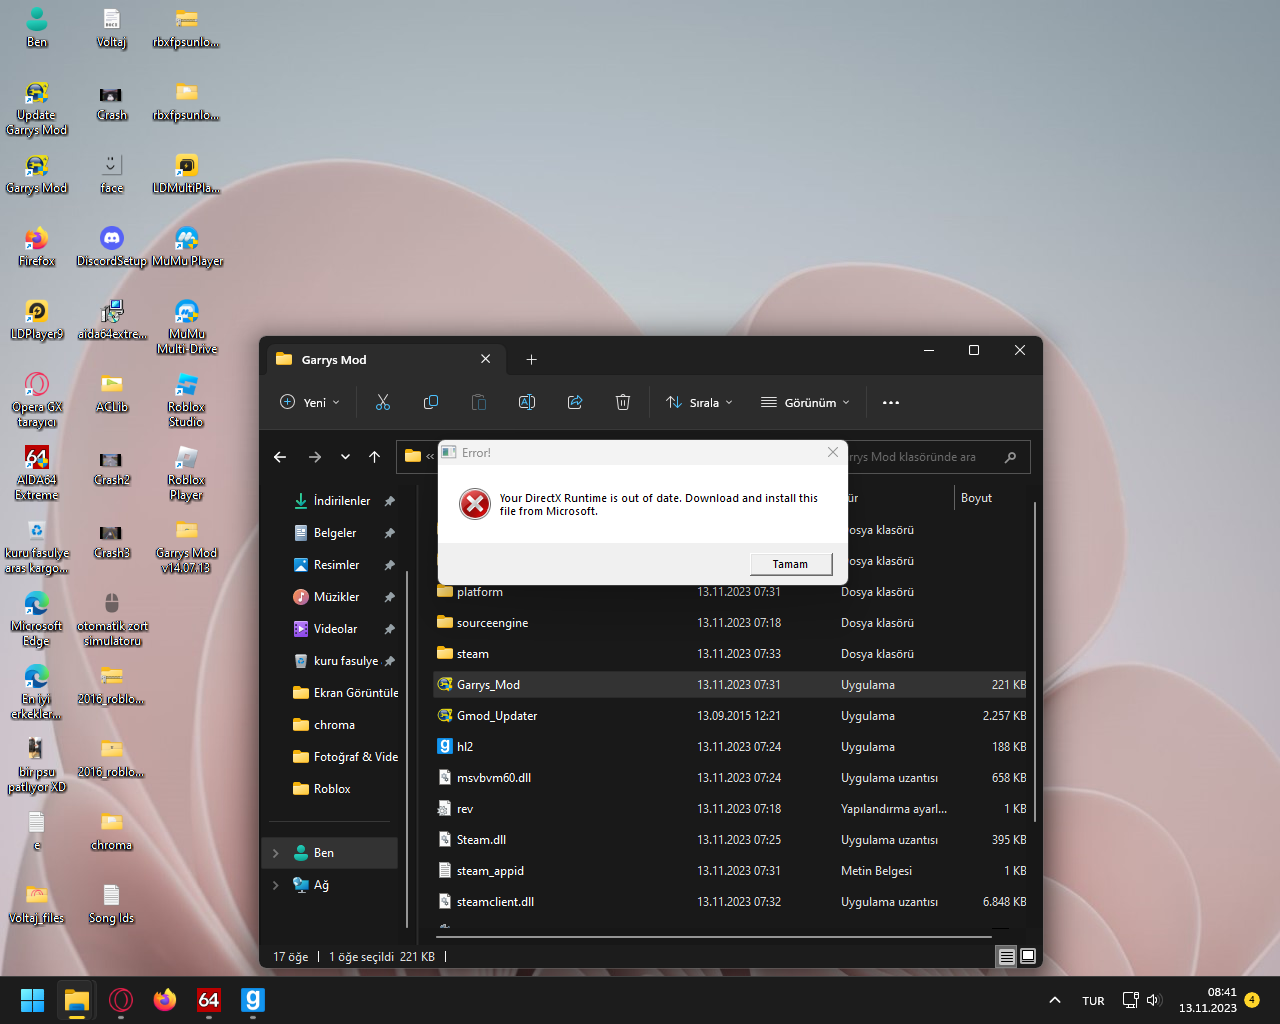Screen dimensions: 1280x1024
Task: Select the Roblox Studio desktop icon
Action: tap(187, 400)
